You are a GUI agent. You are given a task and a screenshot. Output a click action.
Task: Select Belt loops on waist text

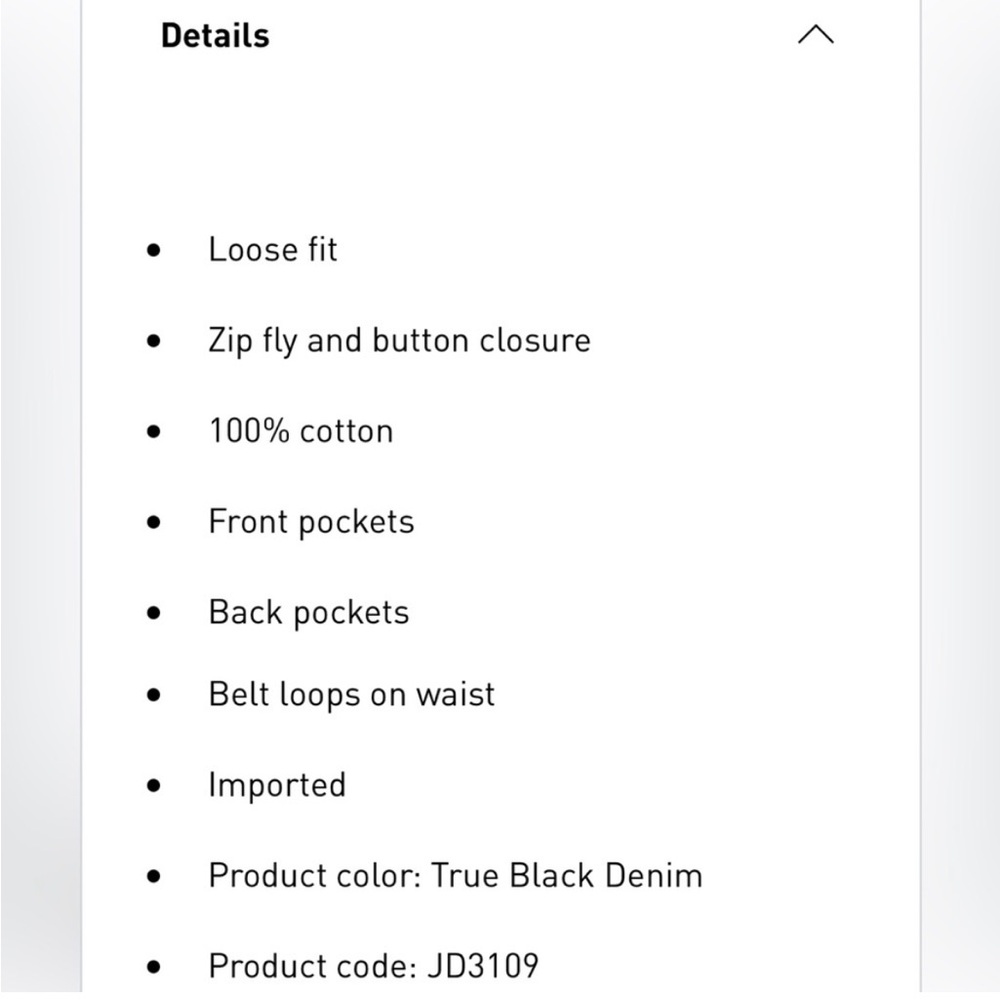tap(351, 695)
